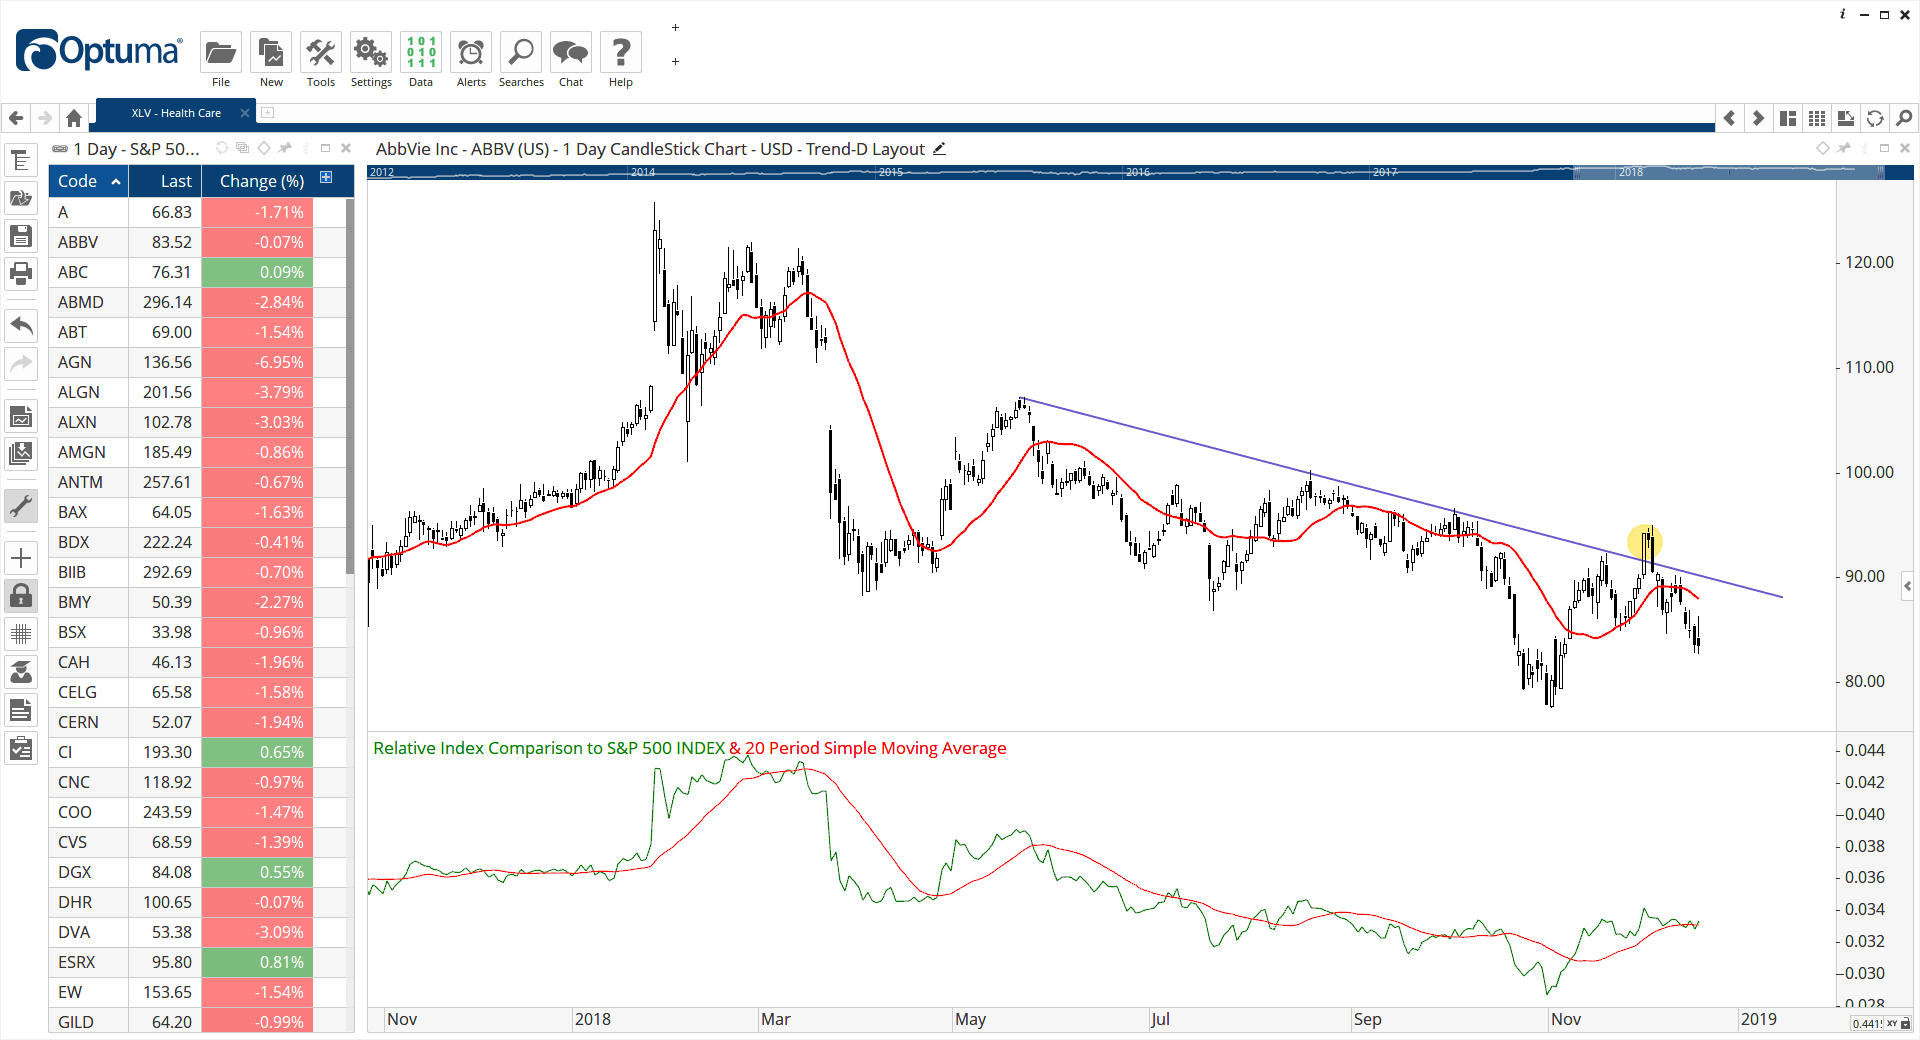The width and height of the screenshot is (1920, 1040).
Task: Click the yellow highlighted marker on the chart
Action: coord(1644,542)
